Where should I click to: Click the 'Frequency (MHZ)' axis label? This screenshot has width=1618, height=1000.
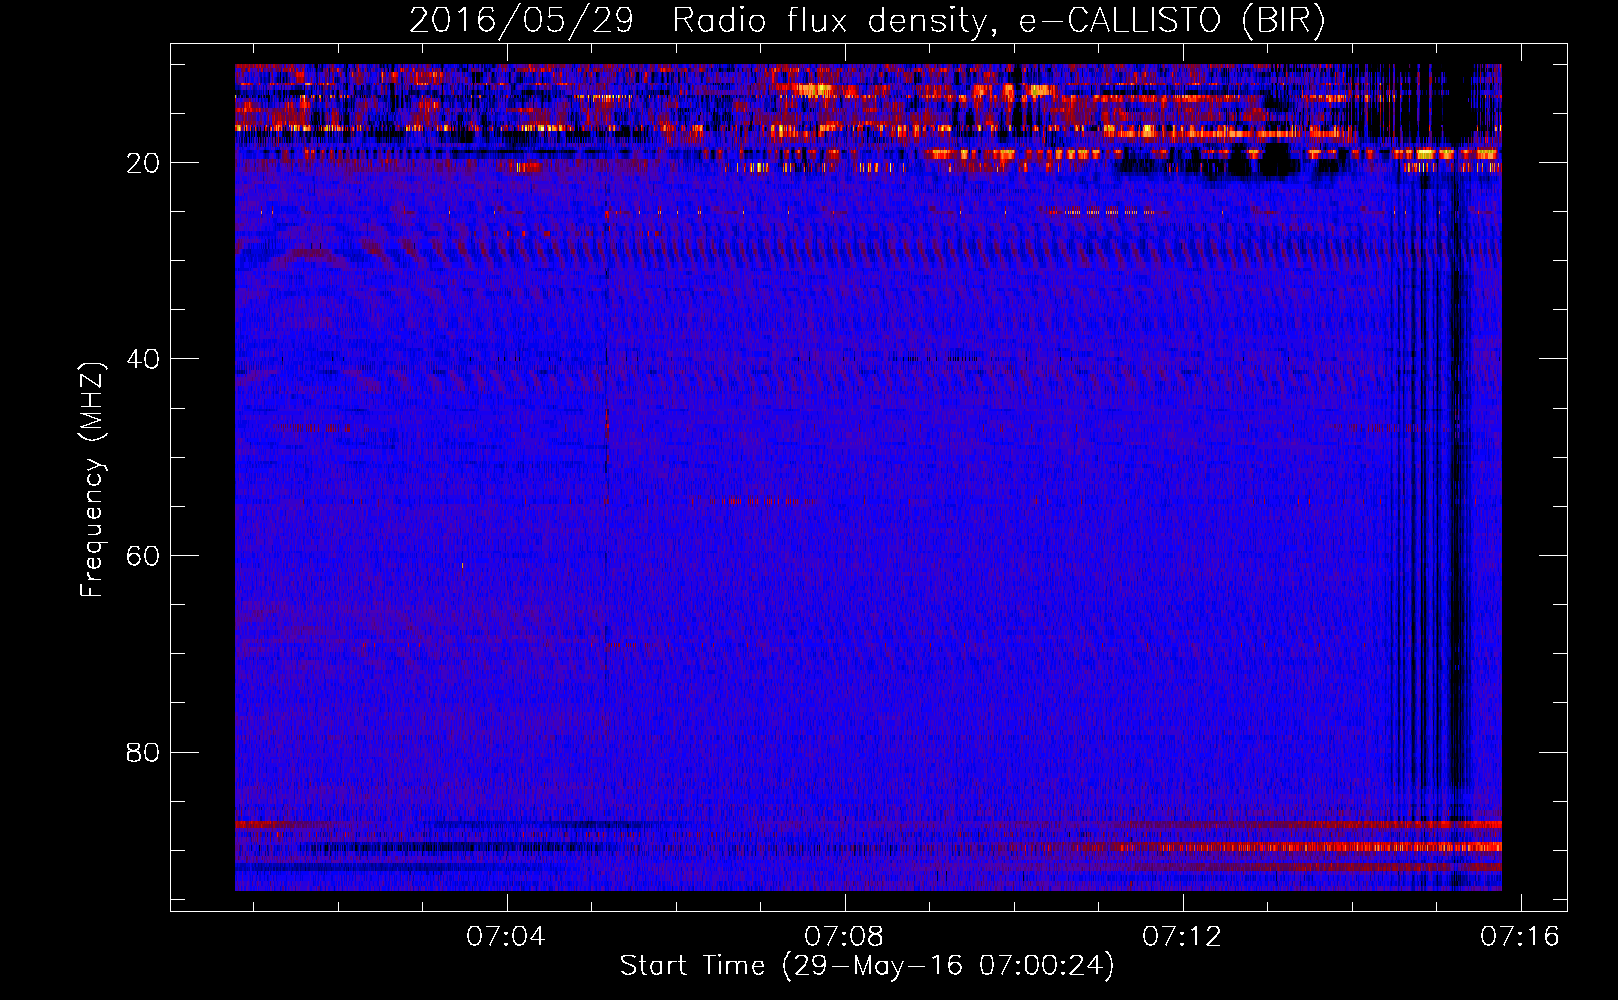coord(92,480)
